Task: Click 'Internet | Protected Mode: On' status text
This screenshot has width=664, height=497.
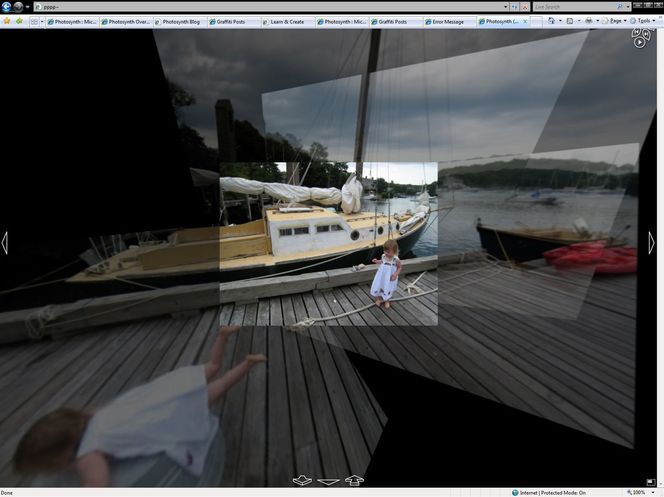Action: (553, 493)
